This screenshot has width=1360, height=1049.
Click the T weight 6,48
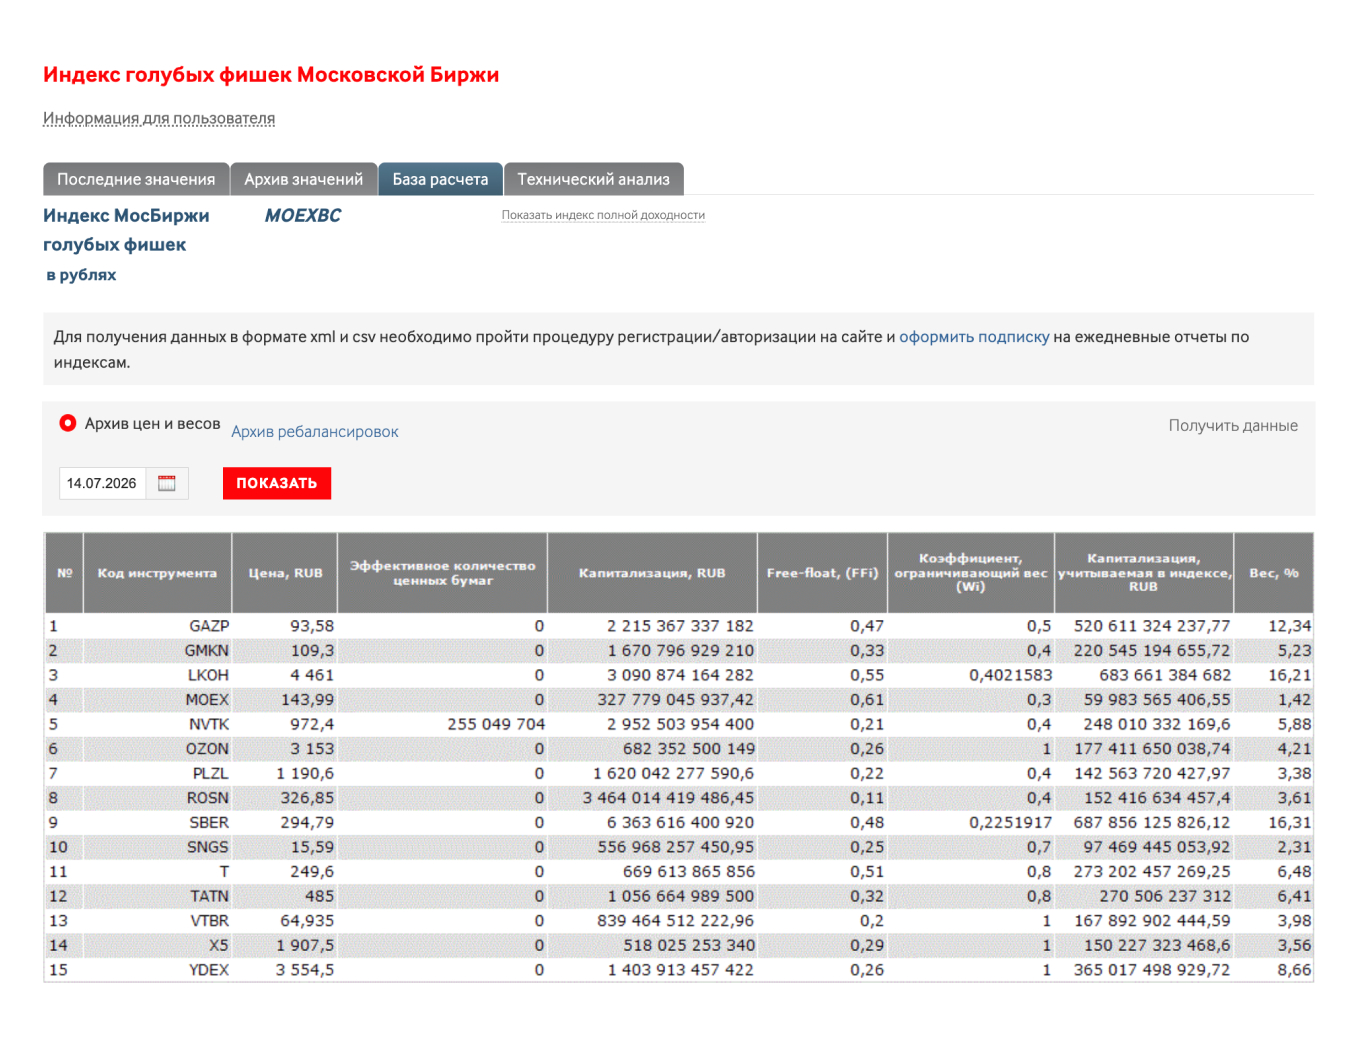(1294, 871)
